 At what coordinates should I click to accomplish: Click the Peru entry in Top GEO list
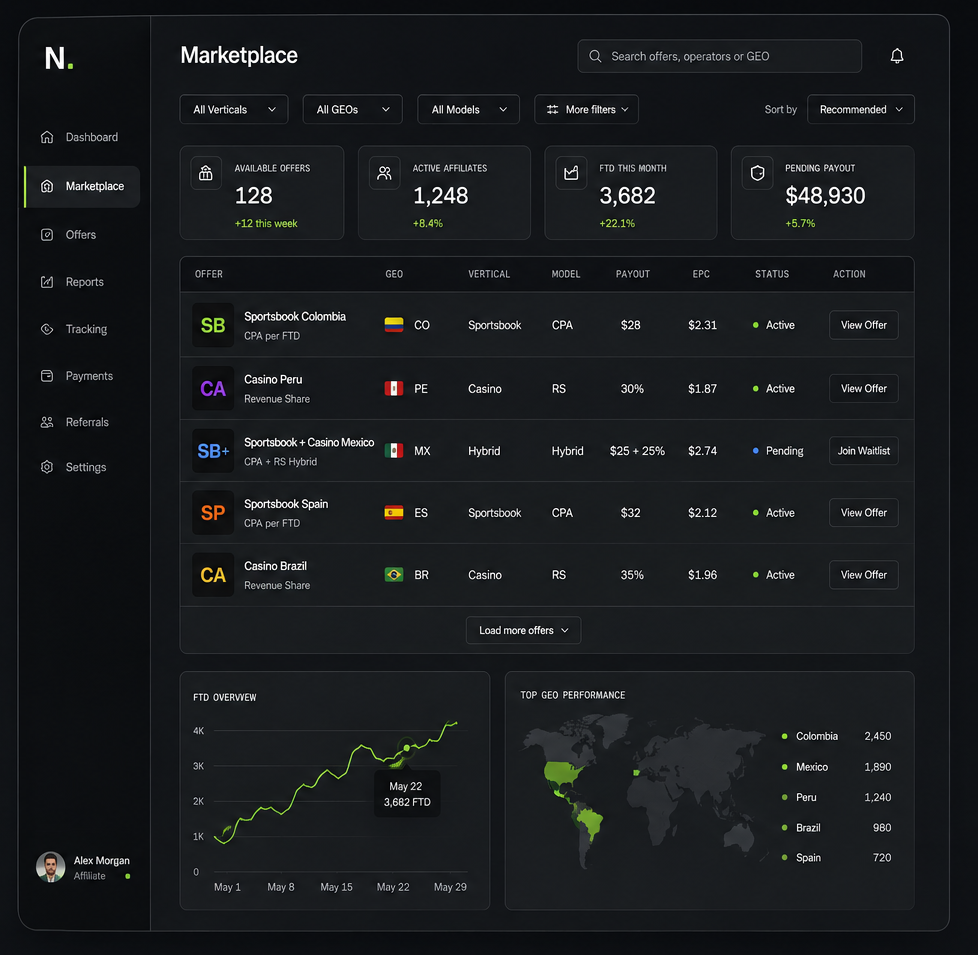(x=836, y=798)
